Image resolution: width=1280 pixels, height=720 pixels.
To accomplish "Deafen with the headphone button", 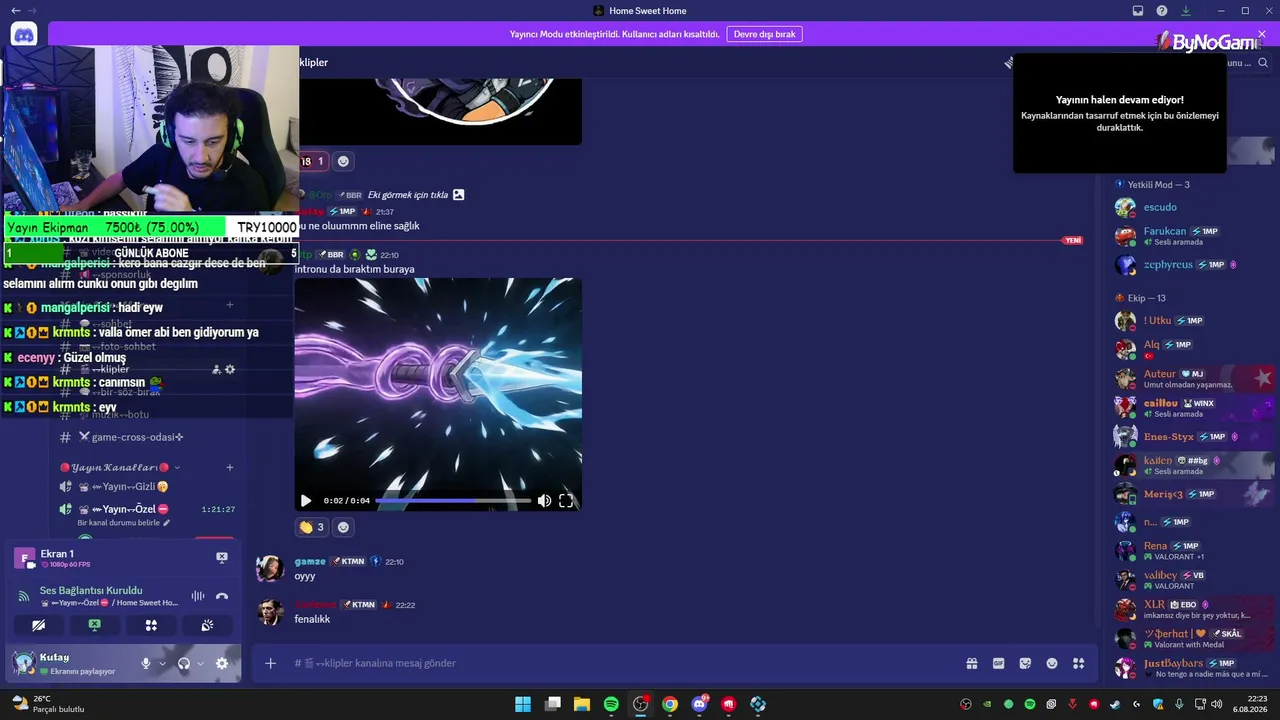I will coord(184,663).
